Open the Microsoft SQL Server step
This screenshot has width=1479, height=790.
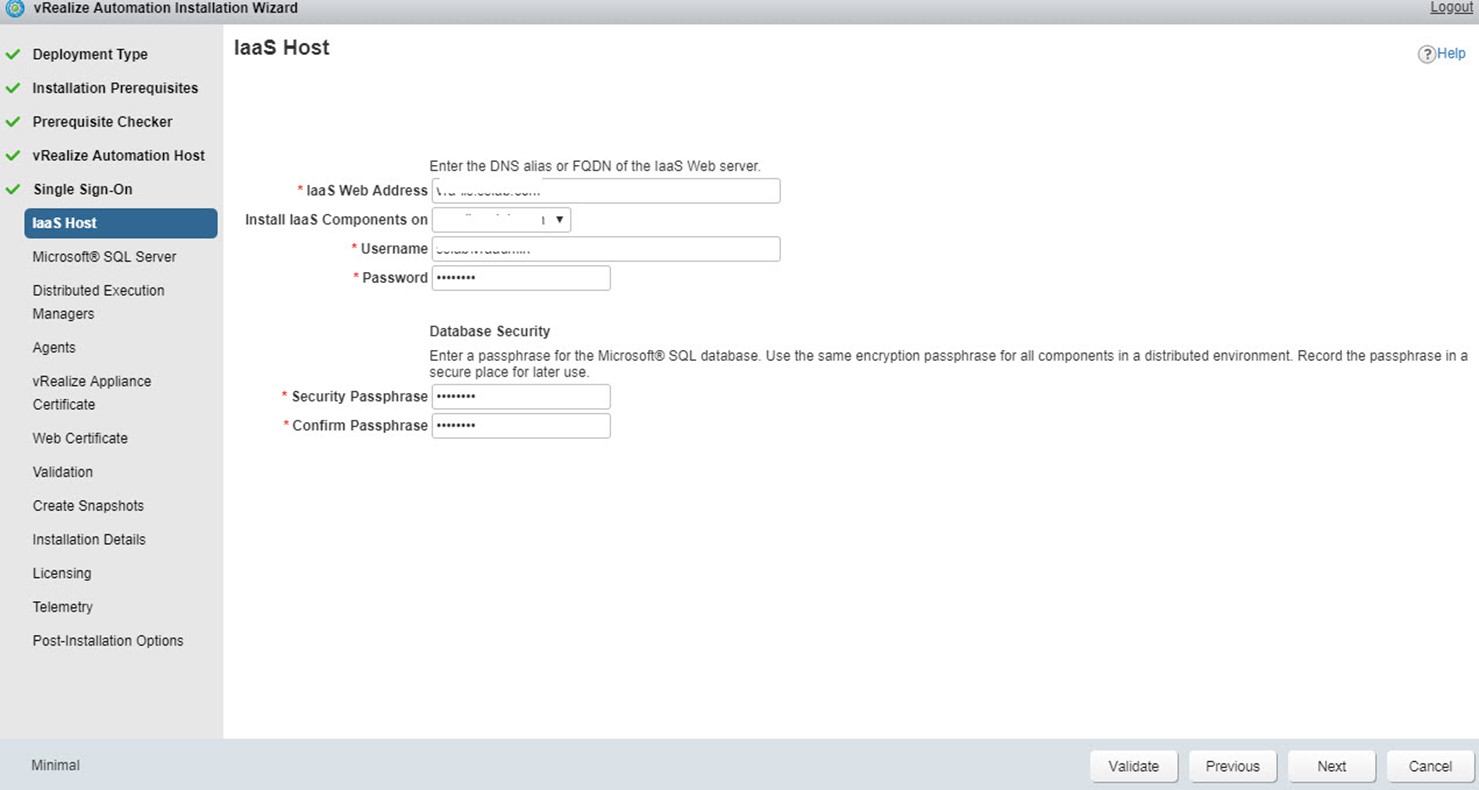[x=104, y=257]
